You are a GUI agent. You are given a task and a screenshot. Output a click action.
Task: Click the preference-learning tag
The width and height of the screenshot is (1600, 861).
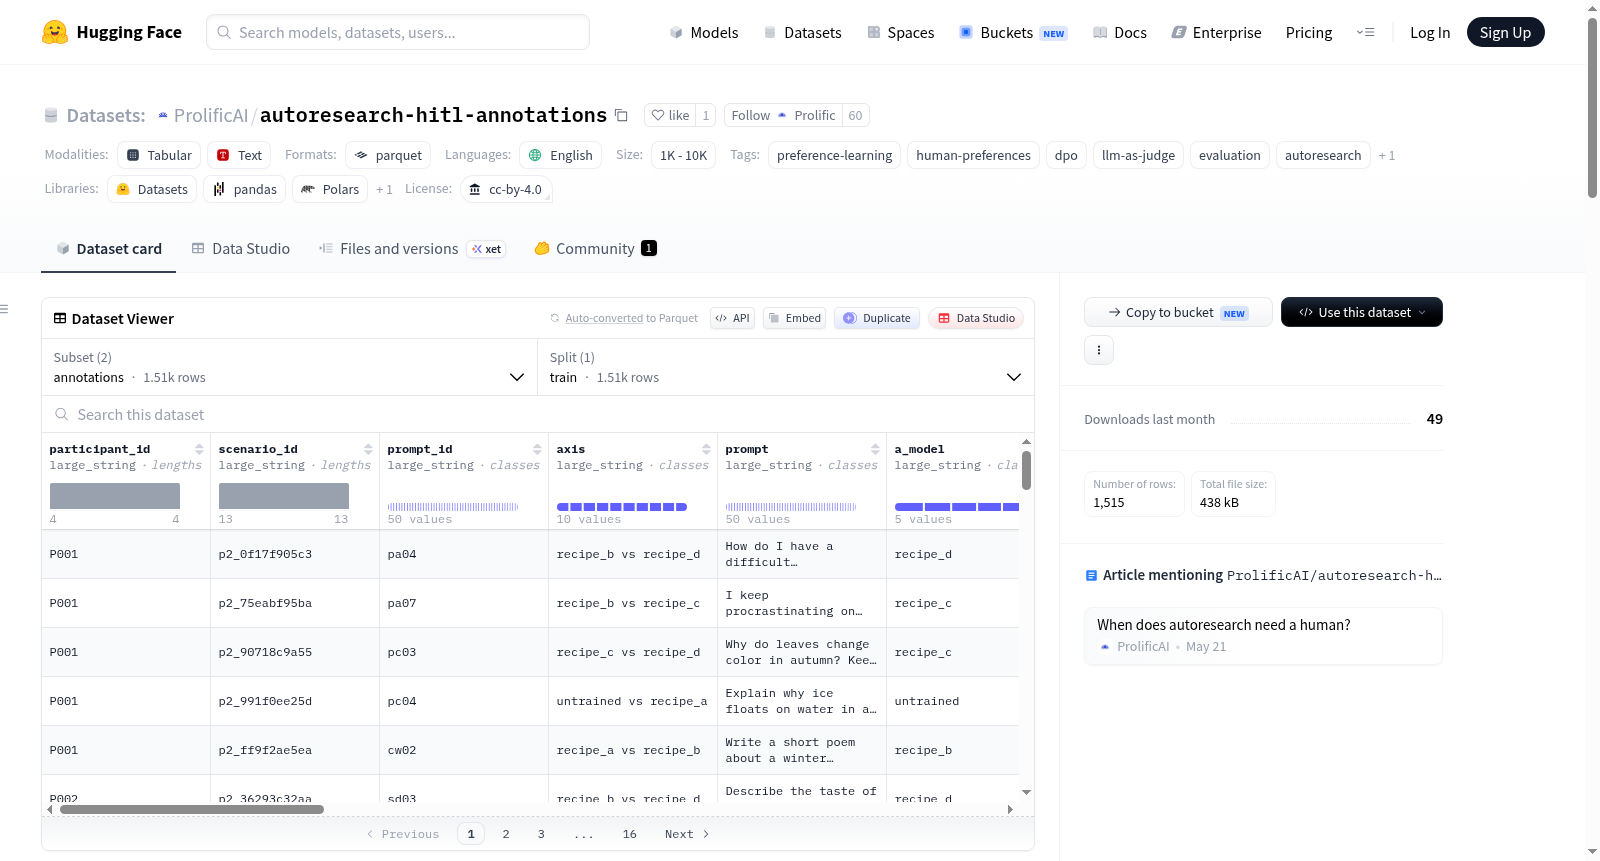click(x=834, y=155)
